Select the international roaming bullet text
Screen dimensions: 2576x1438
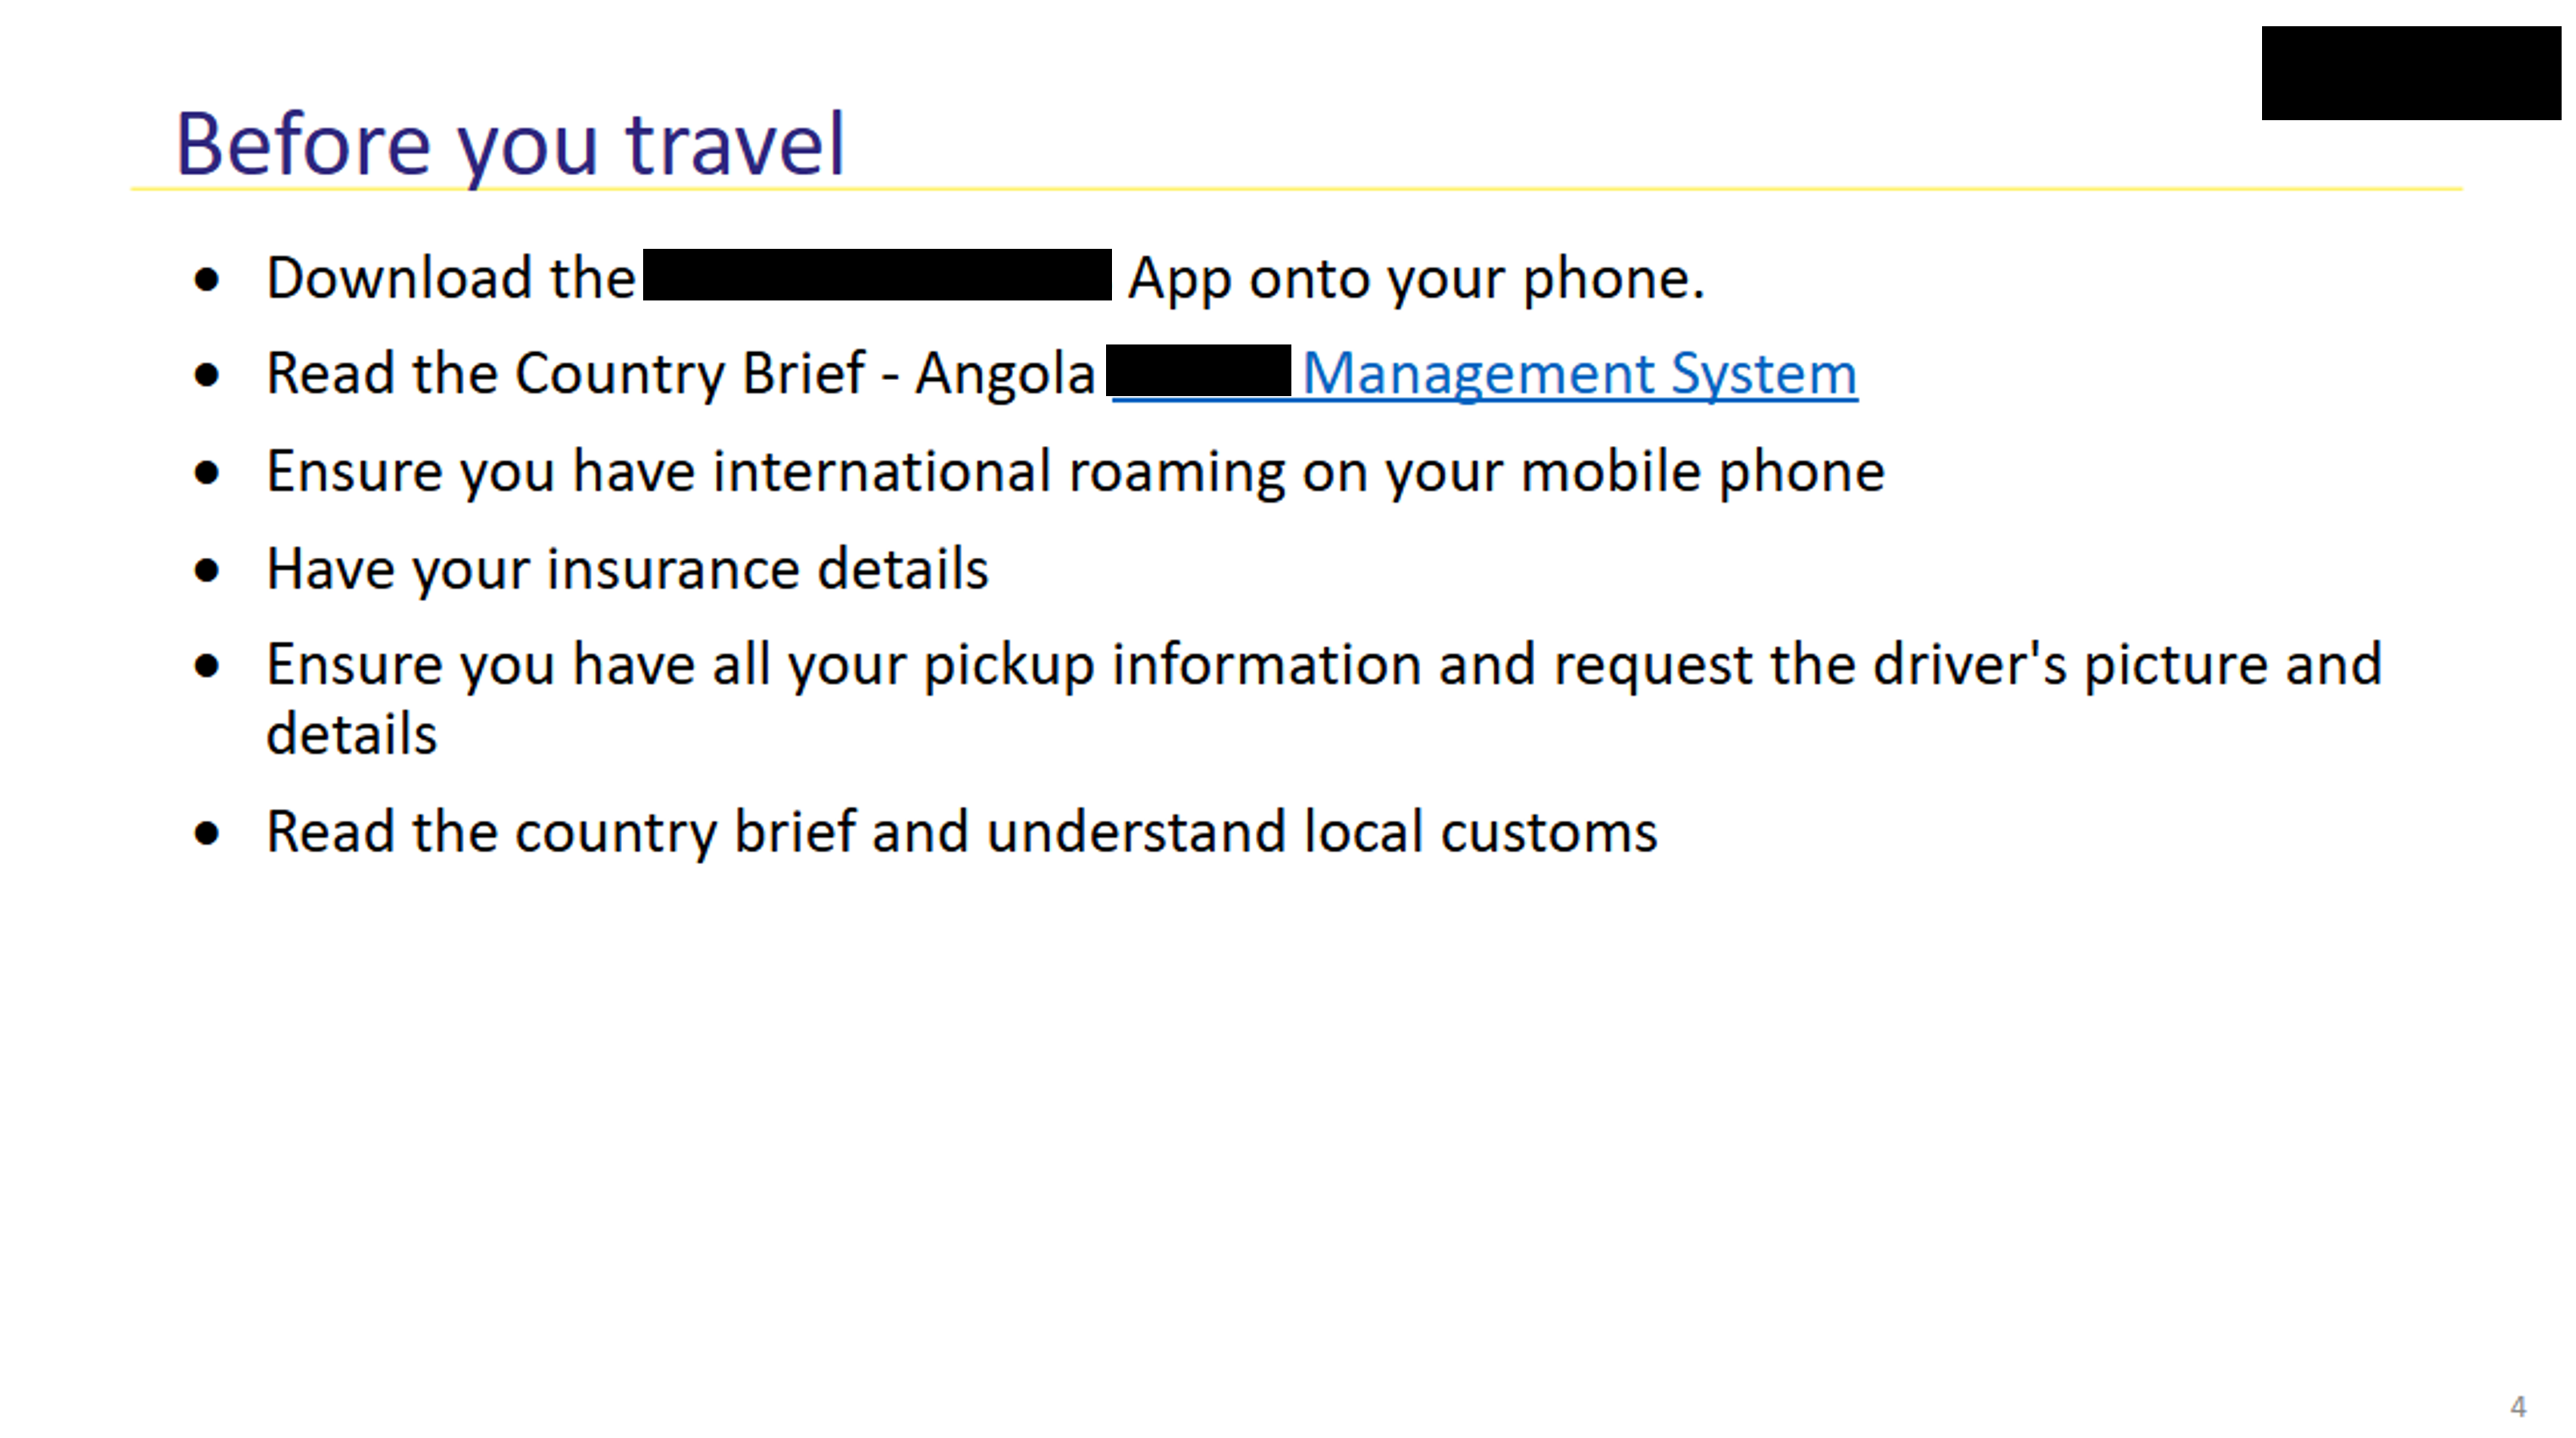1075,472
